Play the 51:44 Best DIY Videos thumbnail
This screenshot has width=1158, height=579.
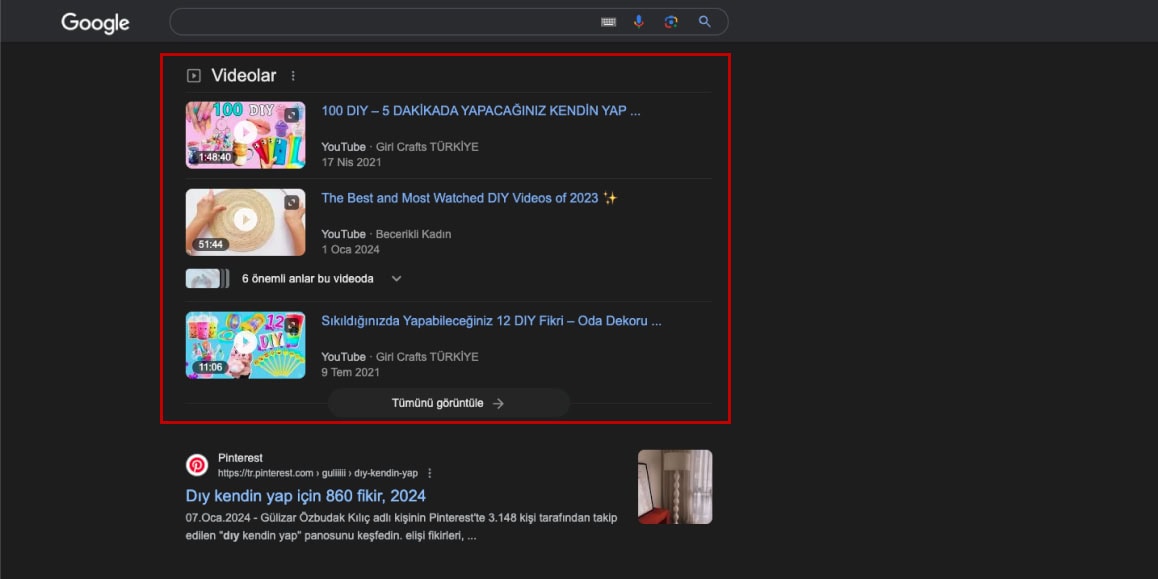(245, 222)
